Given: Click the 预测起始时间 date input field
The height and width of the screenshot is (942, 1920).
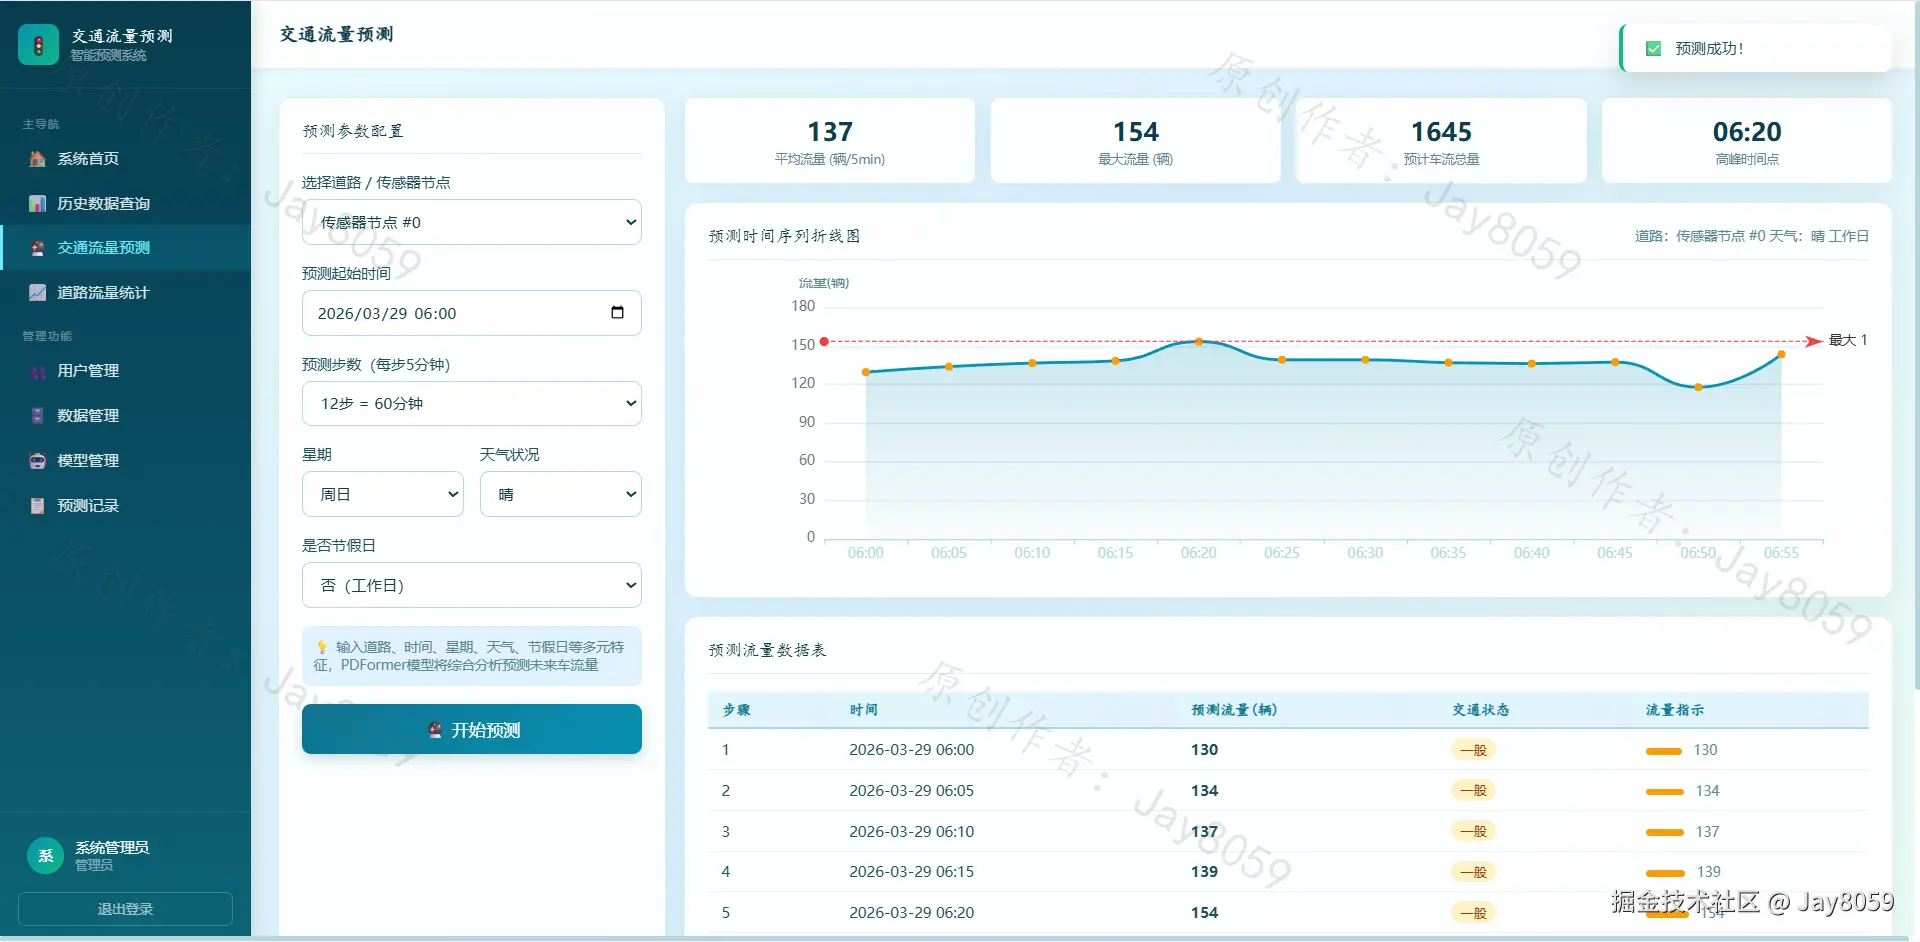Looking at the screenshot, I should click(x=472, y=313).
